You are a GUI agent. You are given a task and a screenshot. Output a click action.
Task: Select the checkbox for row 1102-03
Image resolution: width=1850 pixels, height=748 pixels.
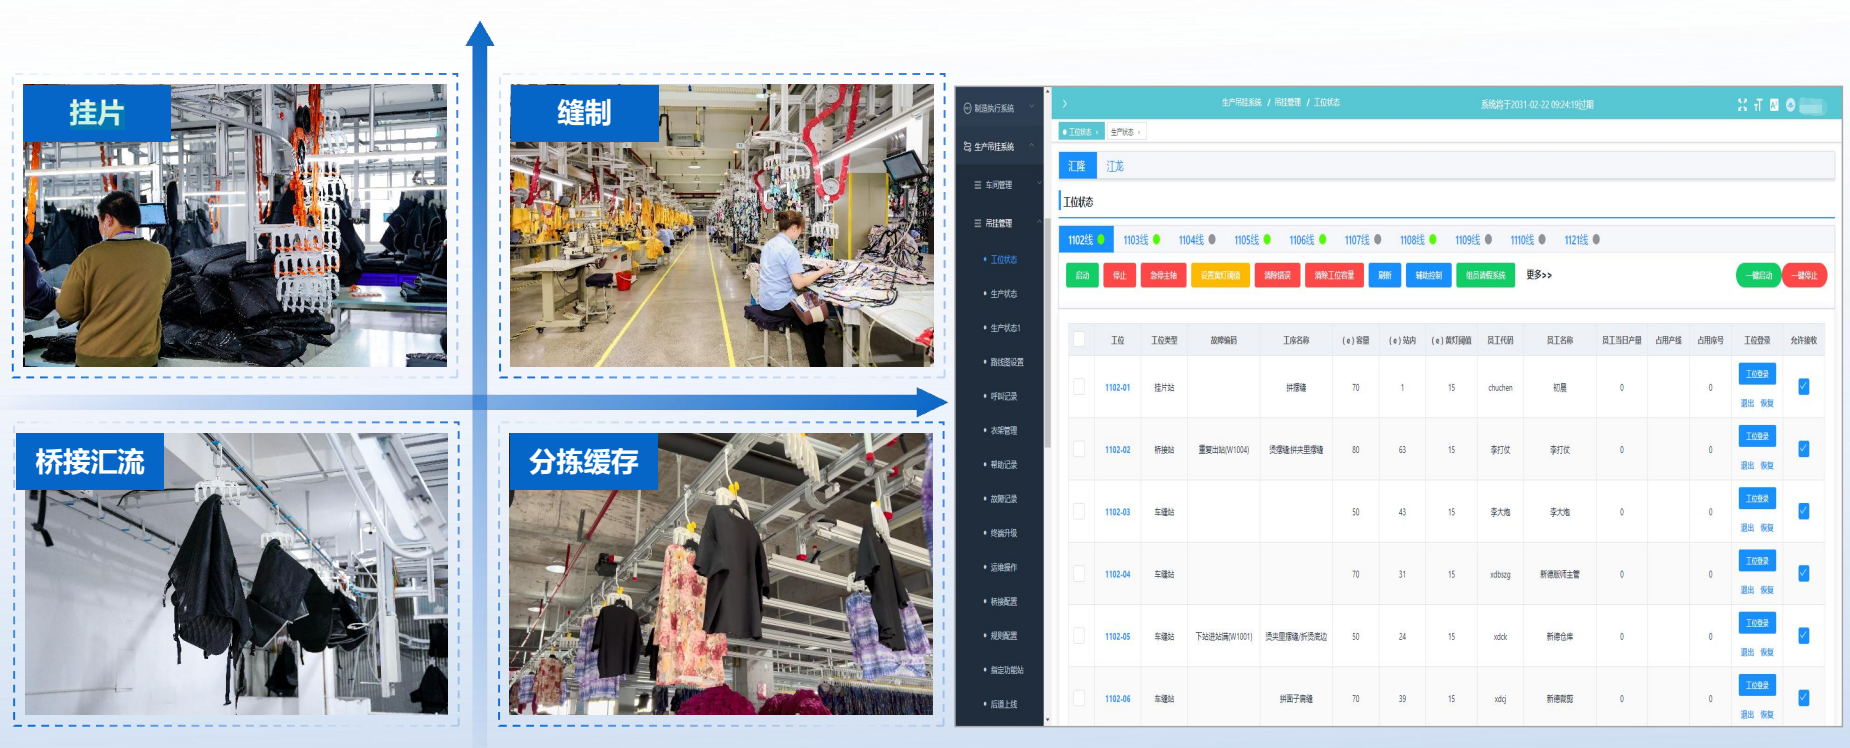(x=1079, y=511)
